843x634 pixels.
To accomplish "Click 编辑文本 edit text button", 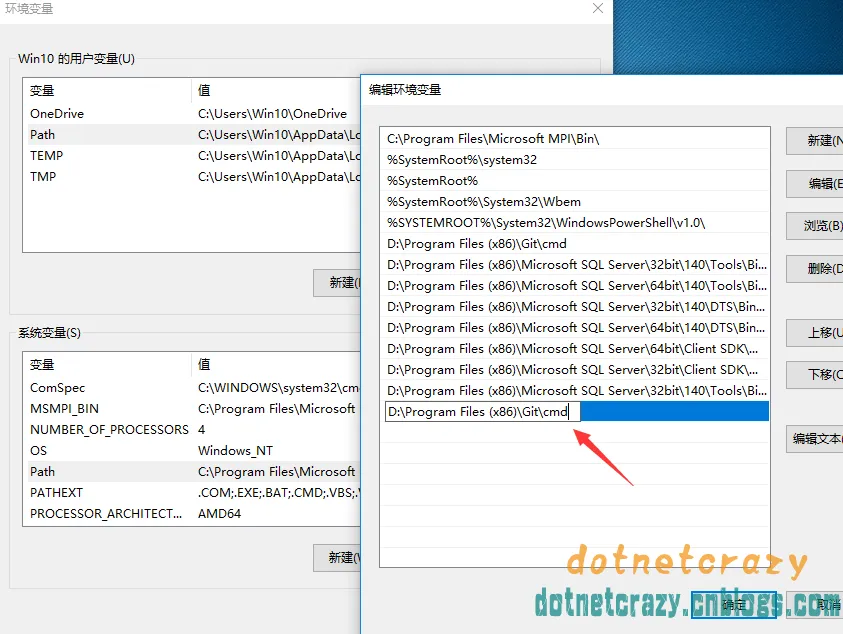I will pyautogui.click(x=815, y=439).
